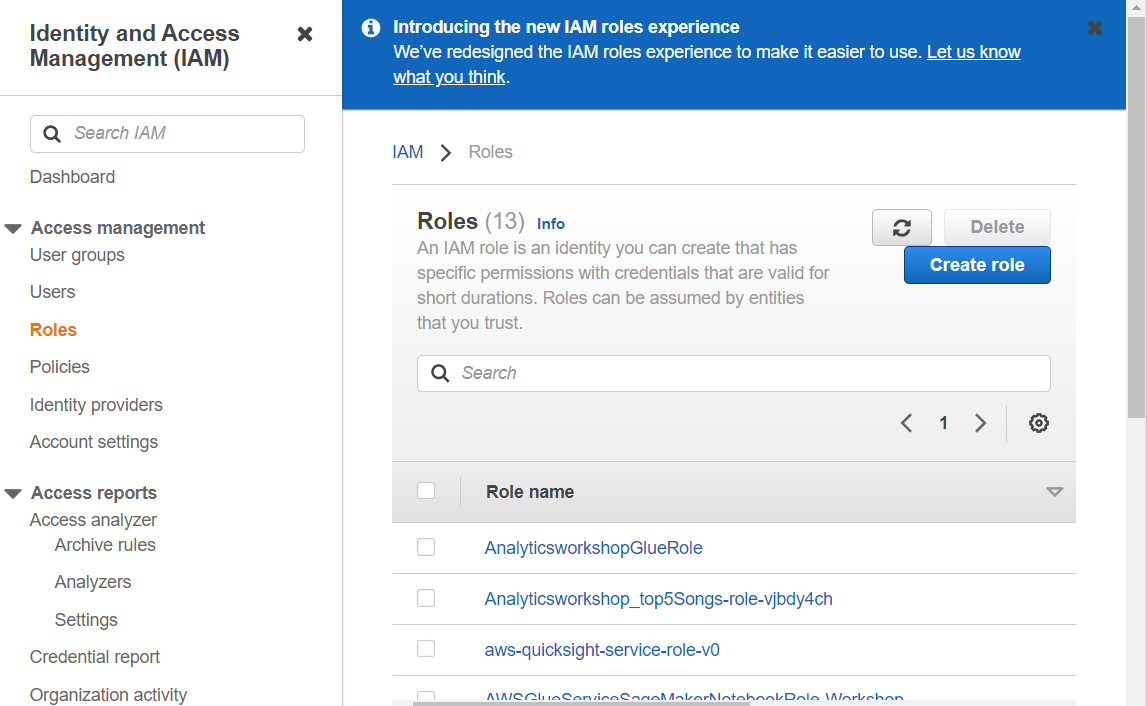Open Credential report
The height and width of the screenshot is (706, 1147).
(94, 657)
